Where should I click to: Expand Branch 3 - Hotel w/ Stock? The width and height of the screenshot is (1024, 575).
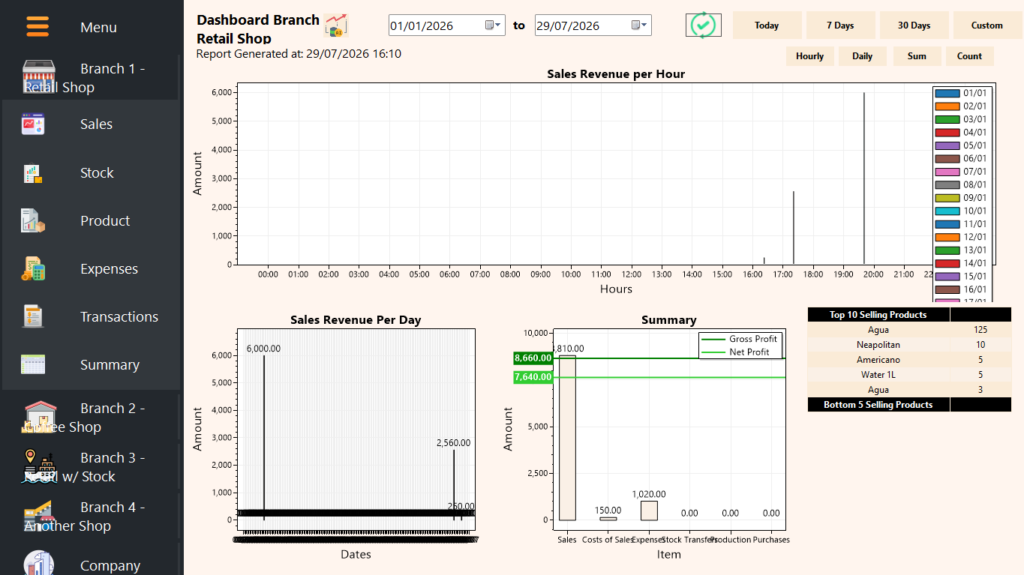pos(91,467)
